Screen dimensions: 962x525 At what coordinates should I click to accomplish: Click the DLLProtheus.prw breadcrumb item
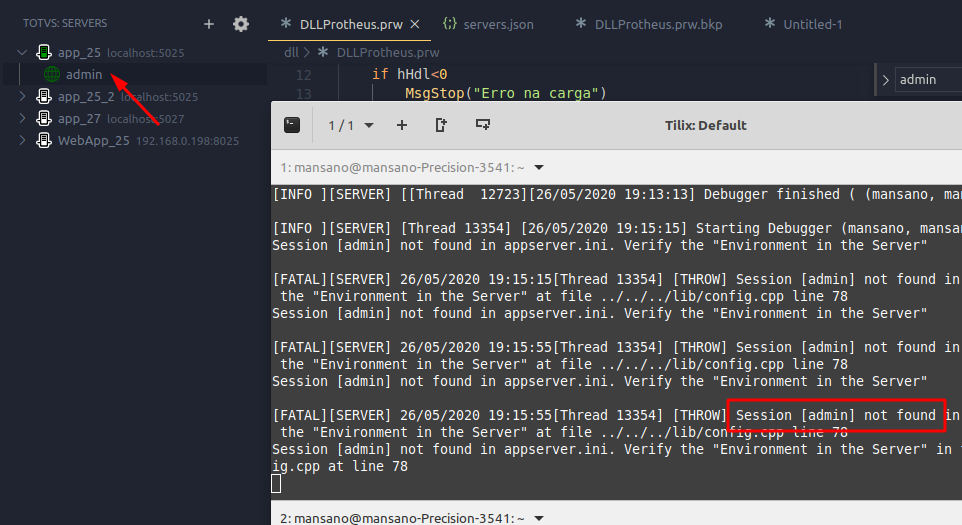(x=388, y=52)
